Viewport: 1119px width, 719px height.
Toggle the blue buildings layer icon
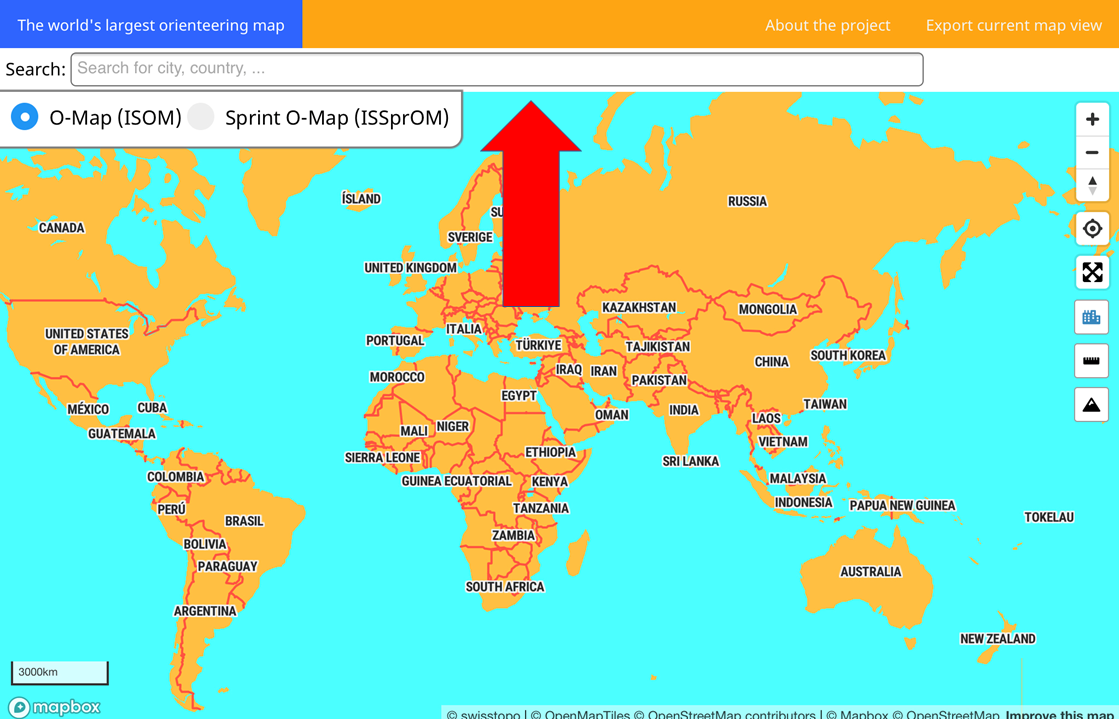point(1092,317)
